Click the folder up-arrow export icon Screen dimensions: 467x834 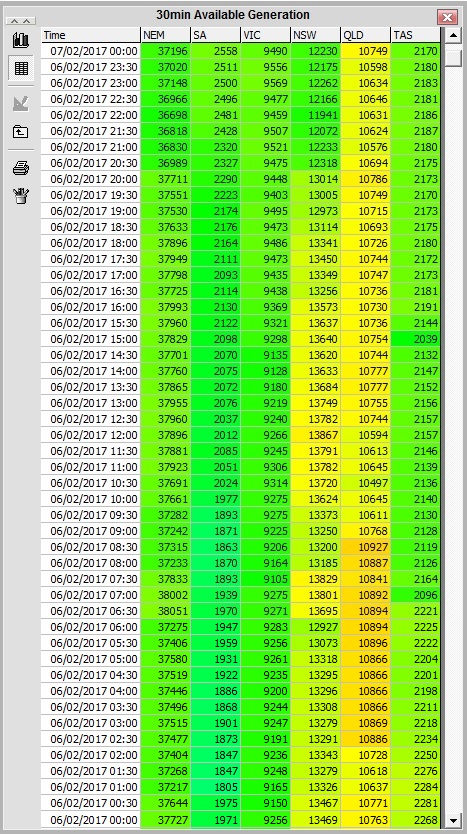pyautogui.click(x=21, y=131)
